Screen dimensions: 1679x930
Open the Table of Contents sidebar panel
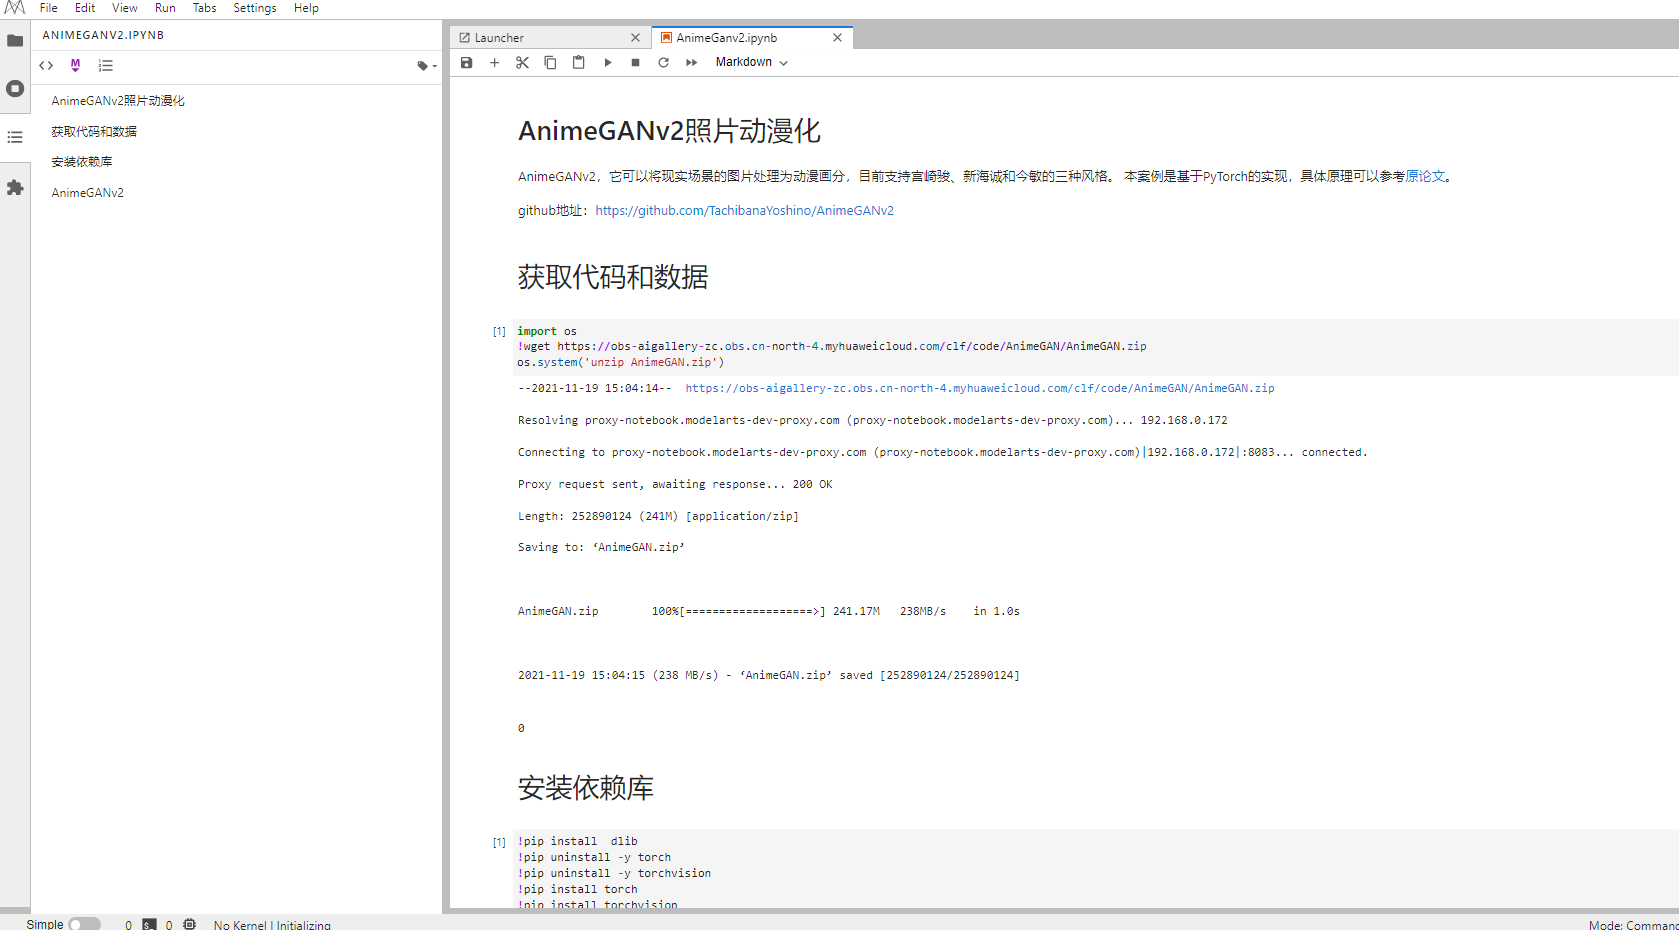click(x=15, y=137)
